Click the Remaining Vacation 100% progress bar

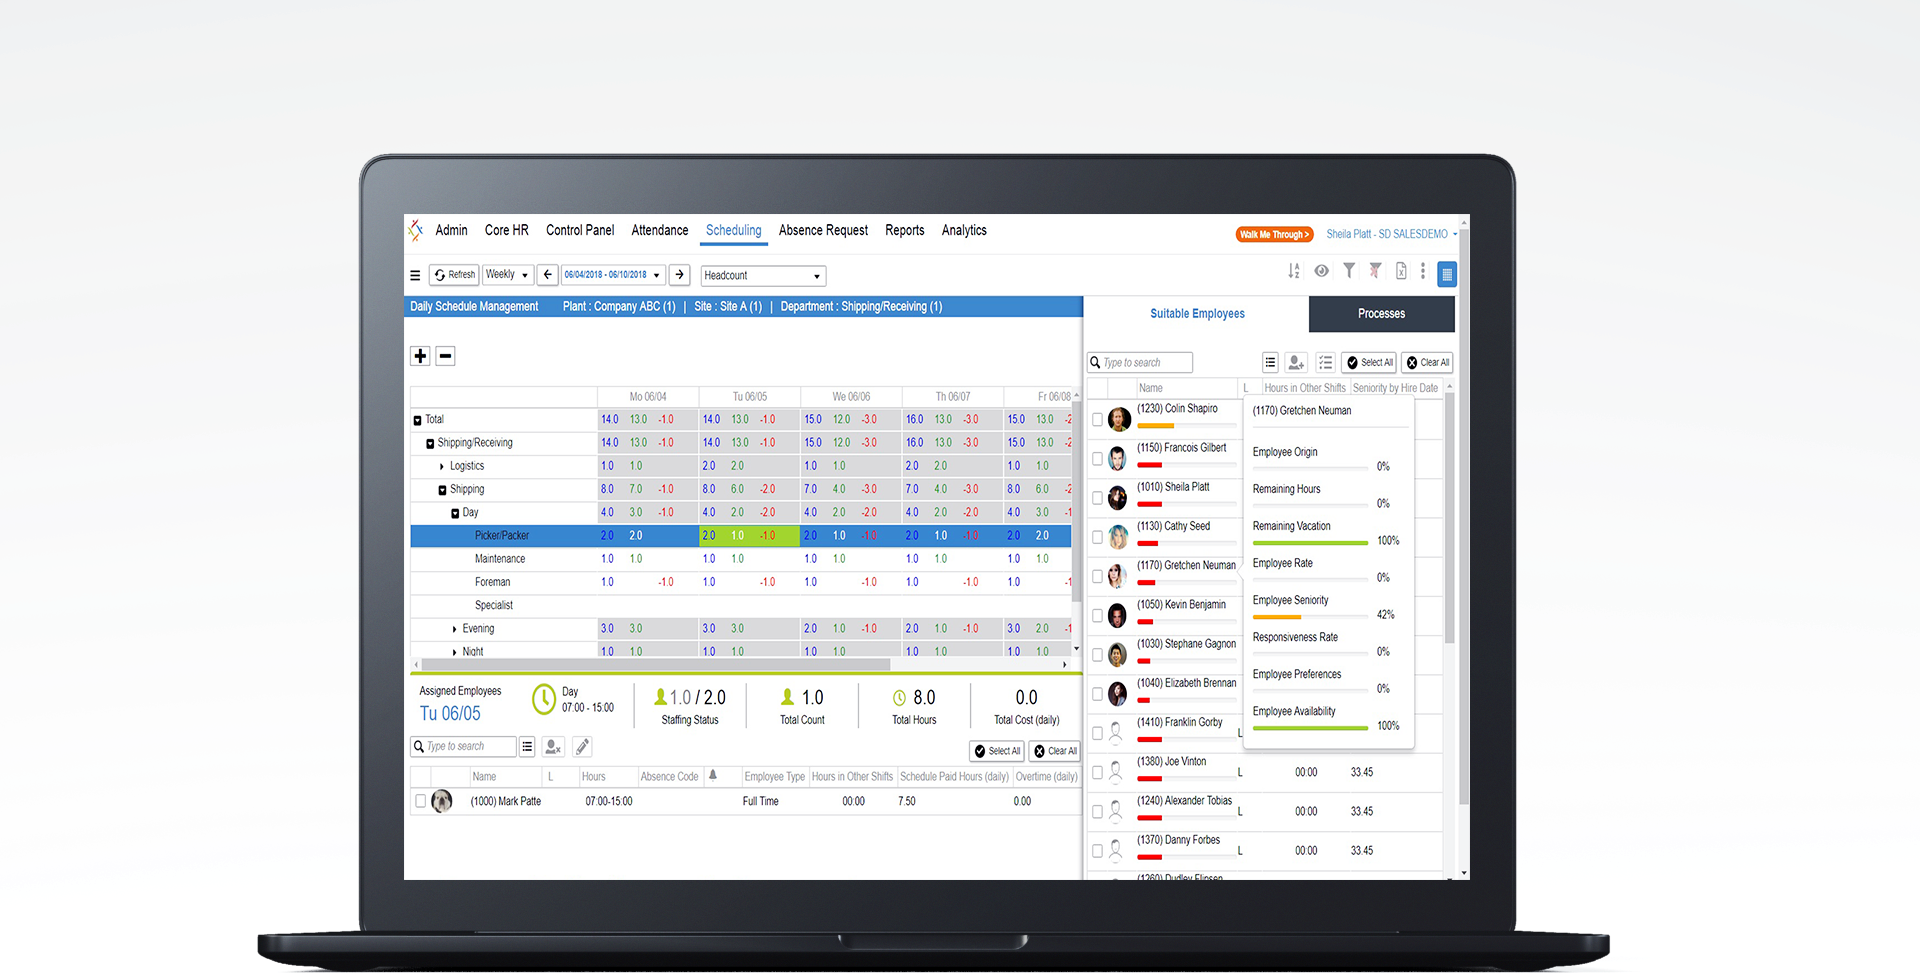click(1310, 543)
